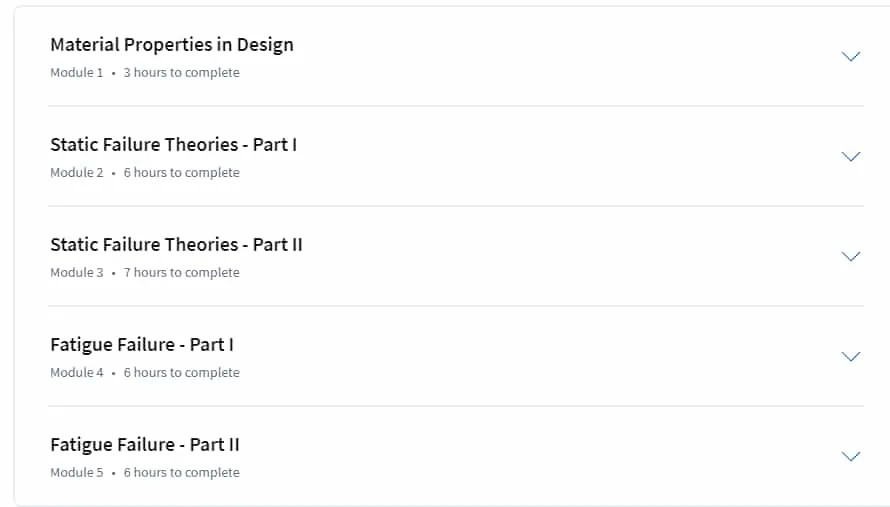
Task: Expand Fatigue Failure Part II chevron
Action: pyautogui.click(x=850, y=456)
